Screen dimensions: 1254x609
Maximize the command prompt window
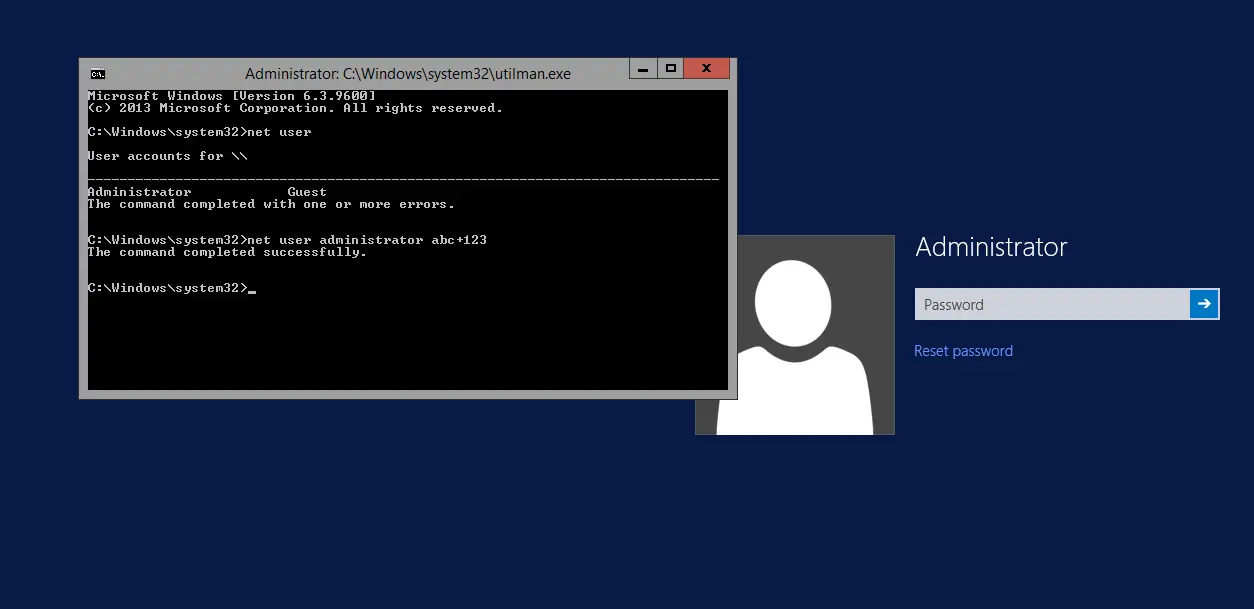671,69
